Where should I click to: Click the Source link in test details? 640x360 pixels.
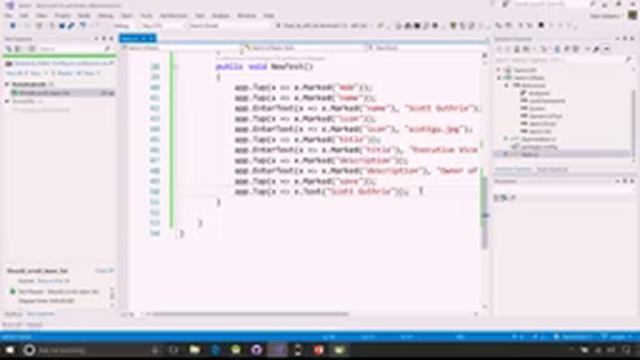coord(53,281)
